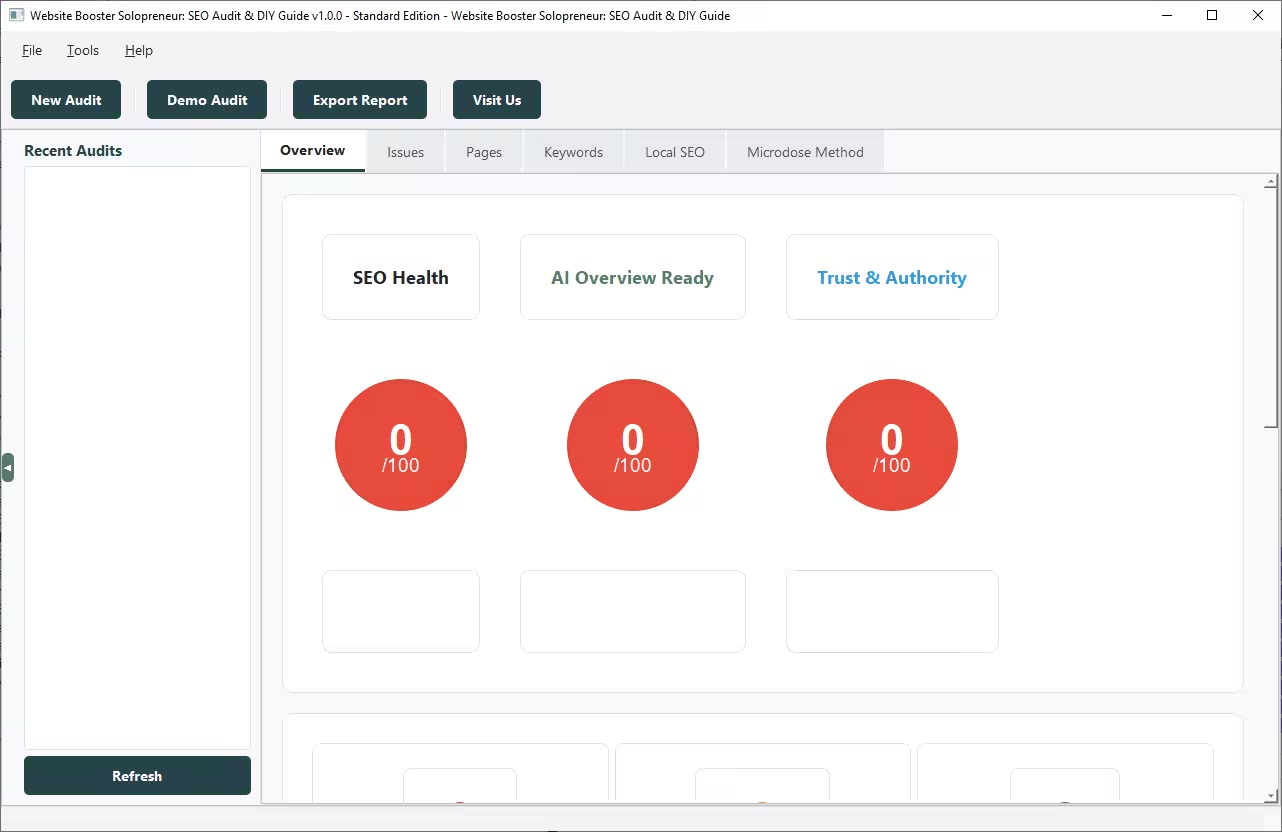Viewport: 1282px width, 832px height.
Task: Click the scrollbar down arrow
Action: pos(1271,795)
